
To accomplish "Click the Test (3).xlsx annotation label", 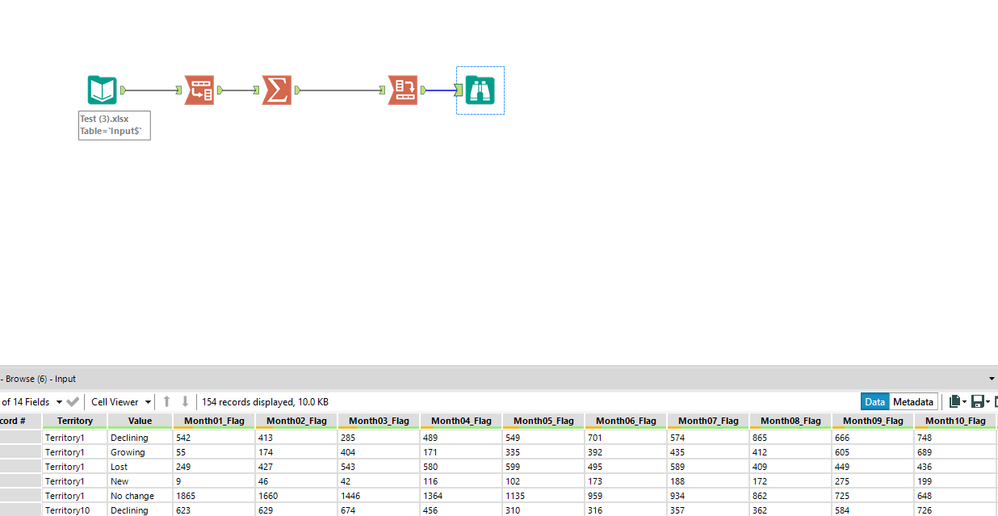I will tap(115, 125).
